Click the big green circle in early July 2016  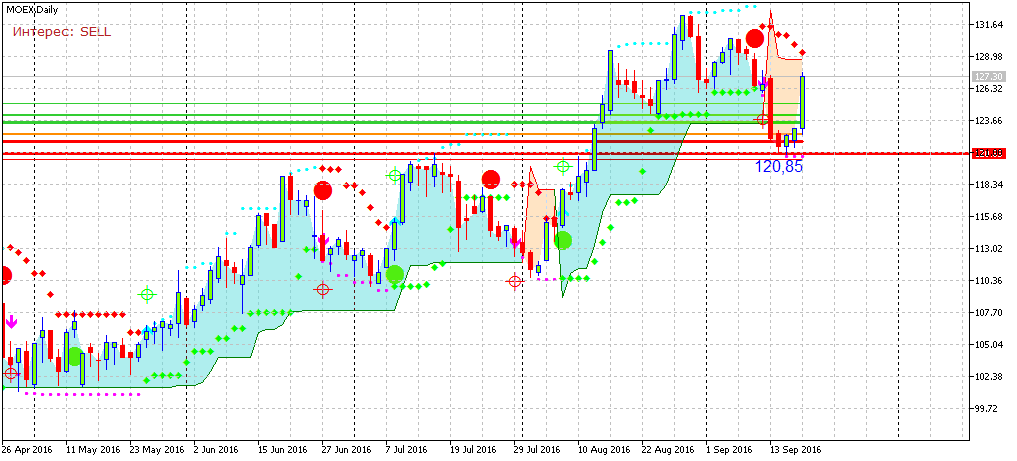pyautogui.click(x=395, y=273)
